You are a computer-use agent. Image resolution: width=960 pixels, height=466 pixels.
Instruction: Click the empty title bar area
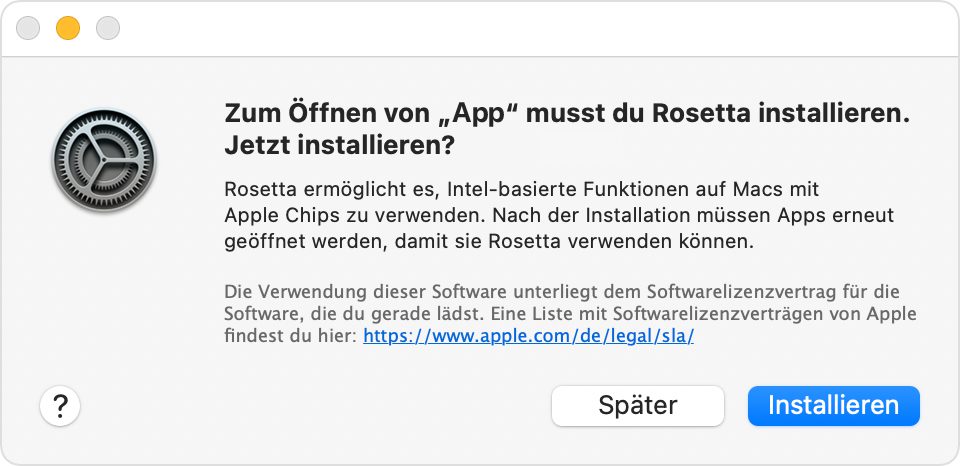[x=500, y=29]
